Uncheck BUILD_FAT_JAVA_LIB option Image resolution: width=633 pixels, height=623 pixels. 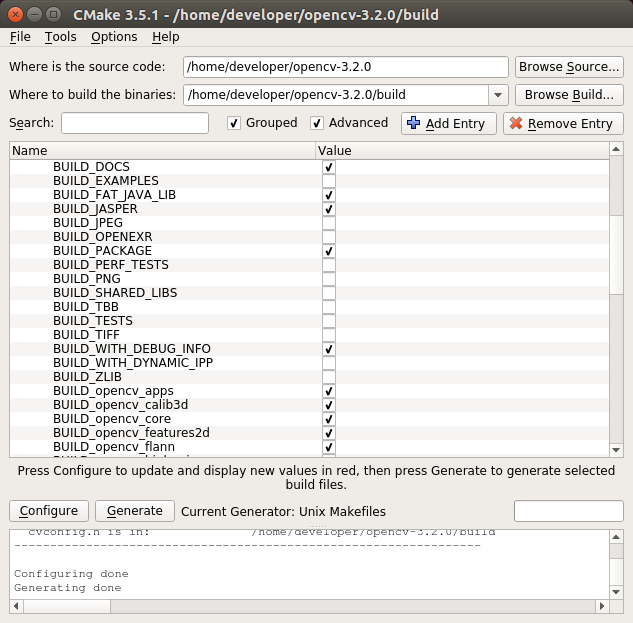(x=329, y=195)
